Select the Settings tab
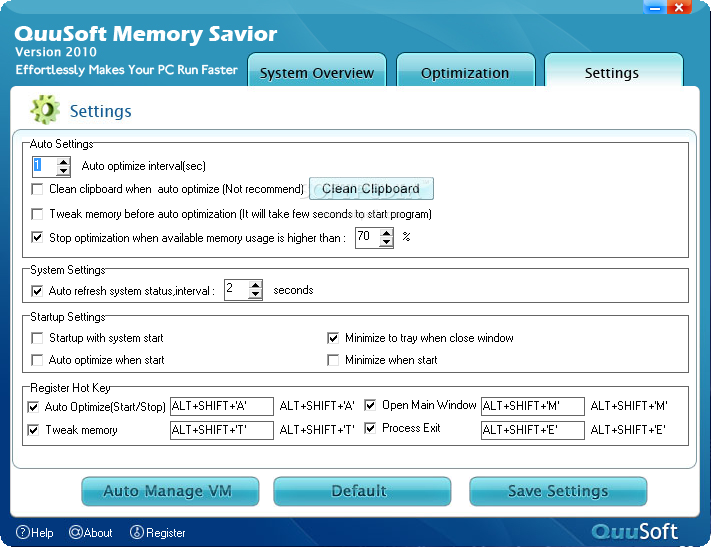Screen dimensions: 711x547 click(613, 71)
